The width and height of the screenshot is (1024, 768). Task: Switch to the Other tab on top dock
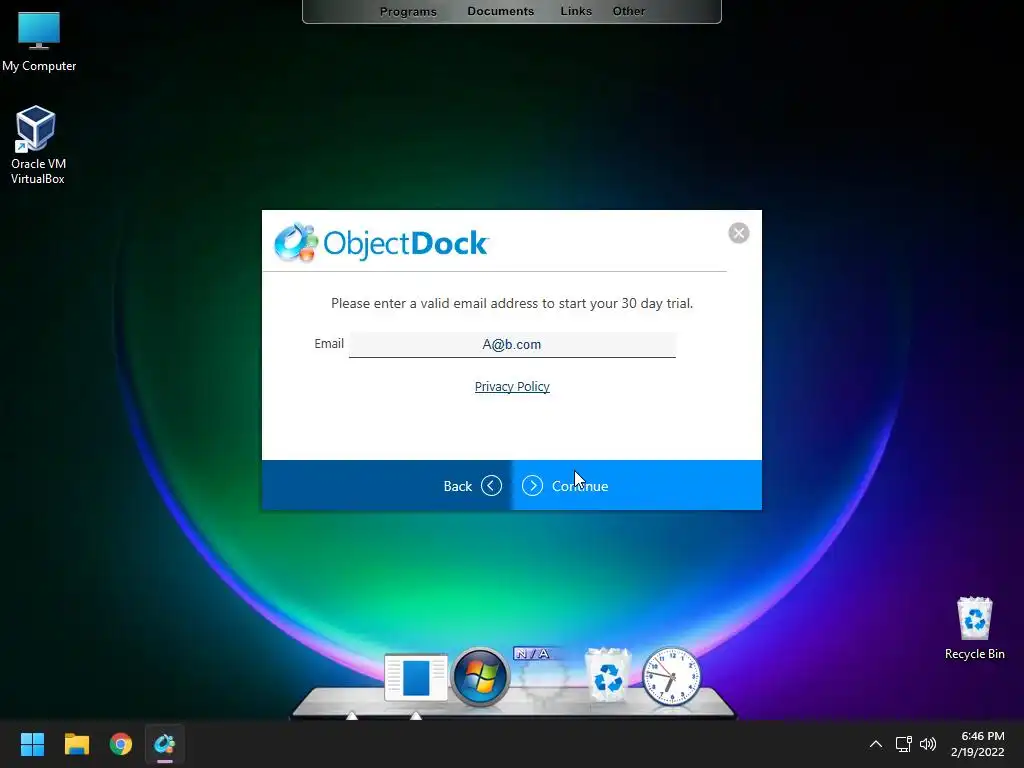(628, 11)
